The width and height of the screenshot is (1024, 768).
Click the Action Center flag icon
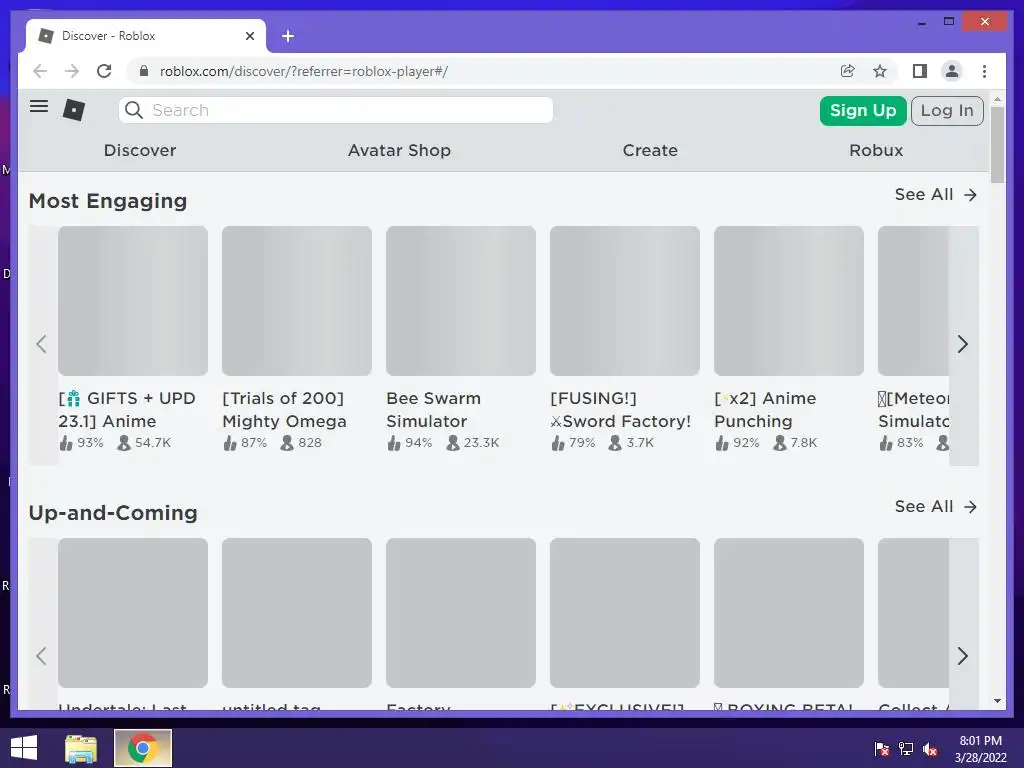point(881,749)
